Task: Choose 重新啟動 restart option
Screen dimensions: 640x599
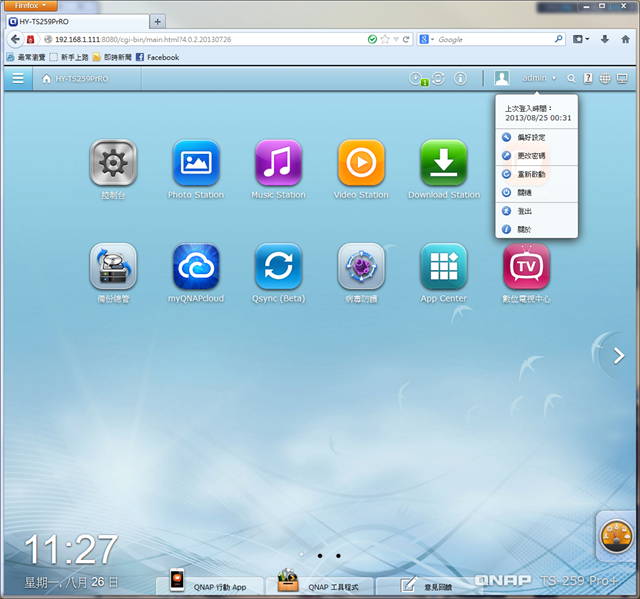Action: pos(536,174)
